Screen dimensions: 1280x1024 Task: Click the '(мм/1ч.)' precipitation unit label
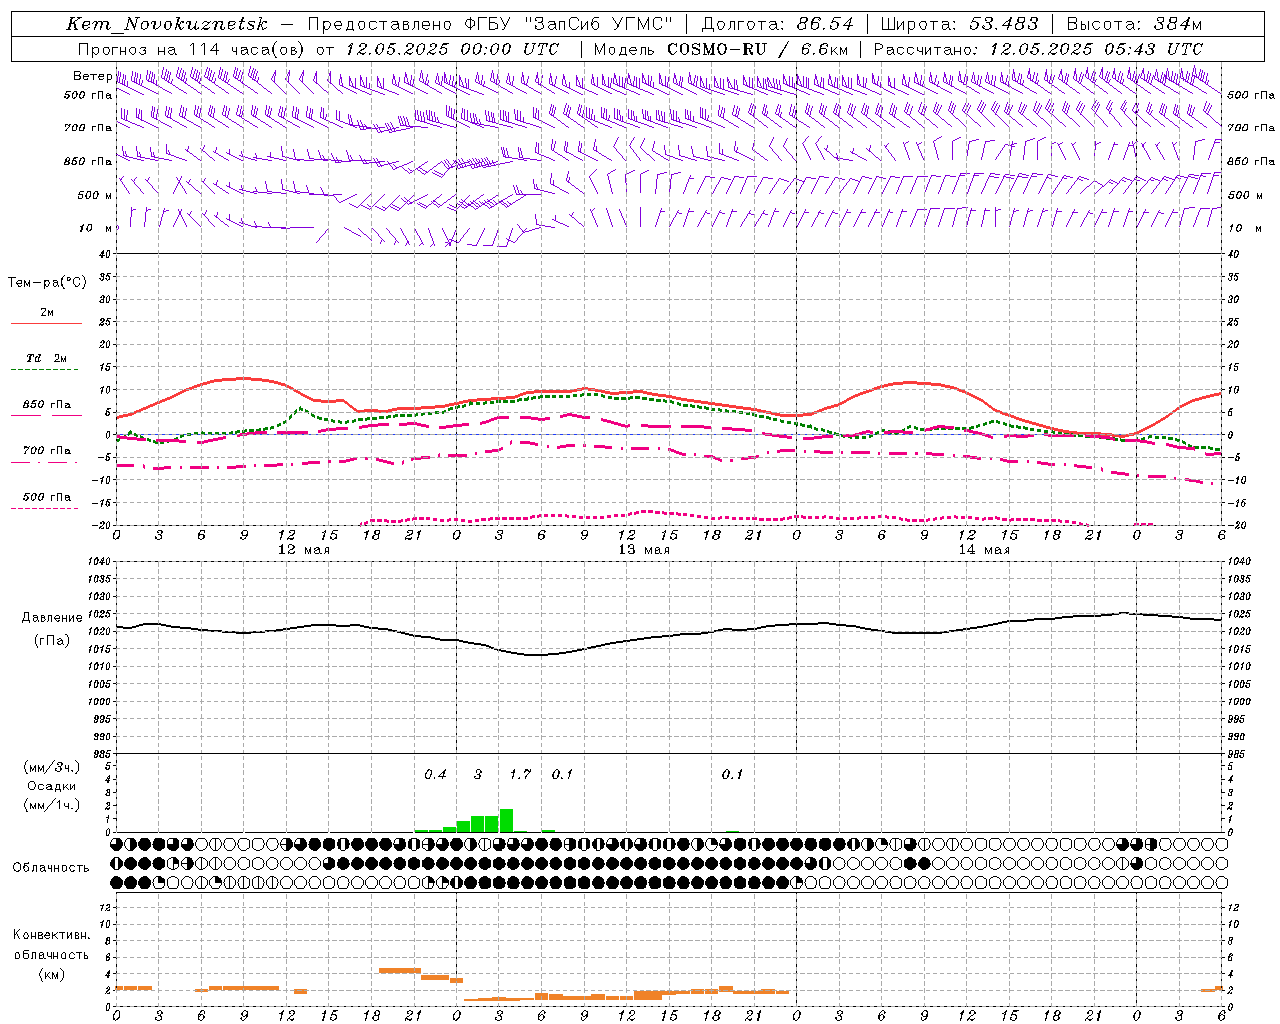coord(51,805)
